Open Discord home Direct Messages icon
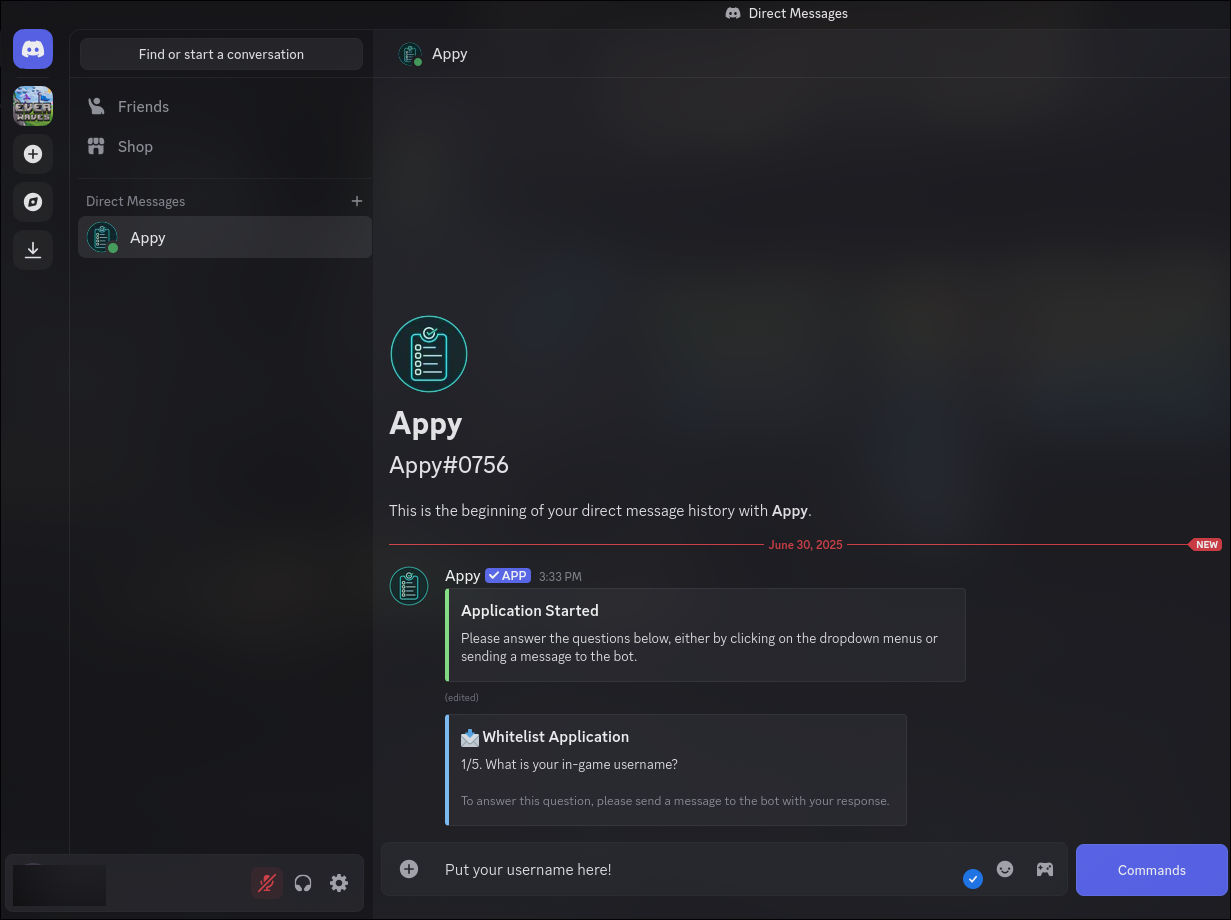 pyautogui.click(x=33, y=49)
